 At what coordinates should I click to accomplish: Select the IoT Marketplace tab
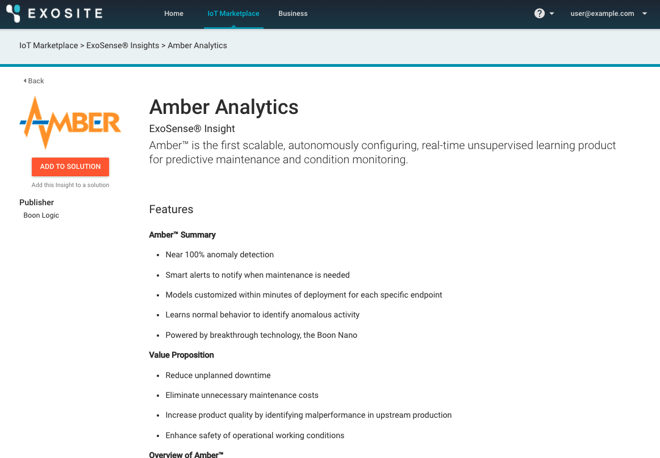pyautogui.click(x=233, y=13)
